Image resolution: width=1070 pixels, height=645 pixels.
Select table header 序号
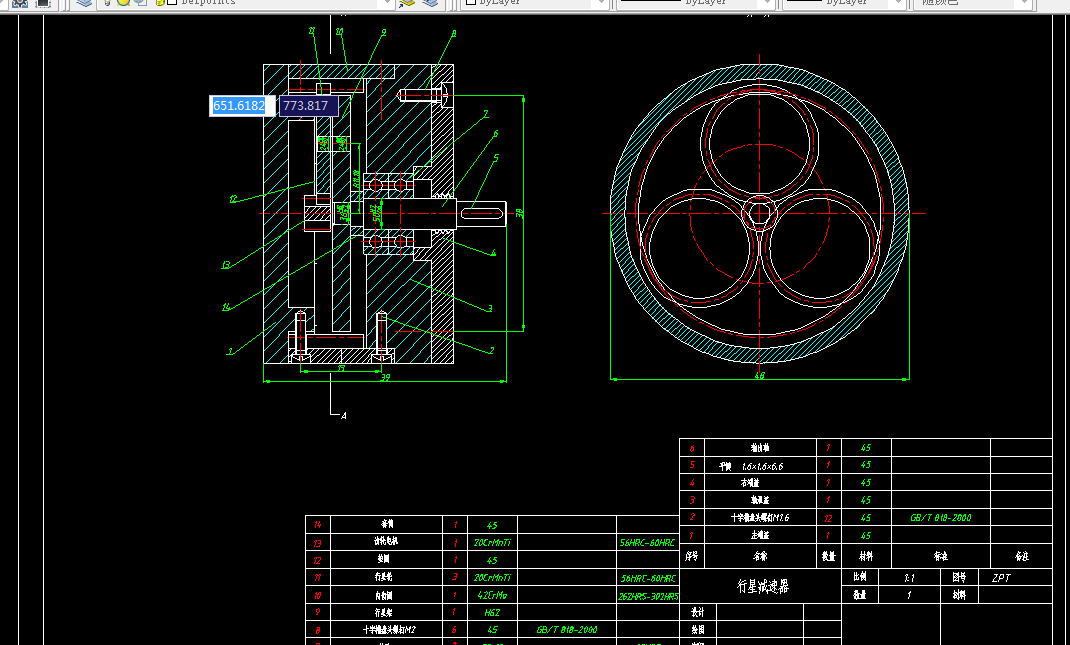point(691,556)
